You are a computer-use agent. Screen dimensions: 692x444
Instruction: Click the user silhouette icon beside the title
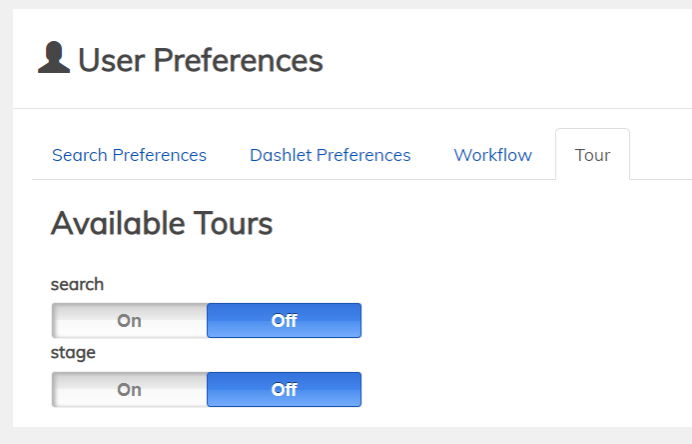point(53,58)
